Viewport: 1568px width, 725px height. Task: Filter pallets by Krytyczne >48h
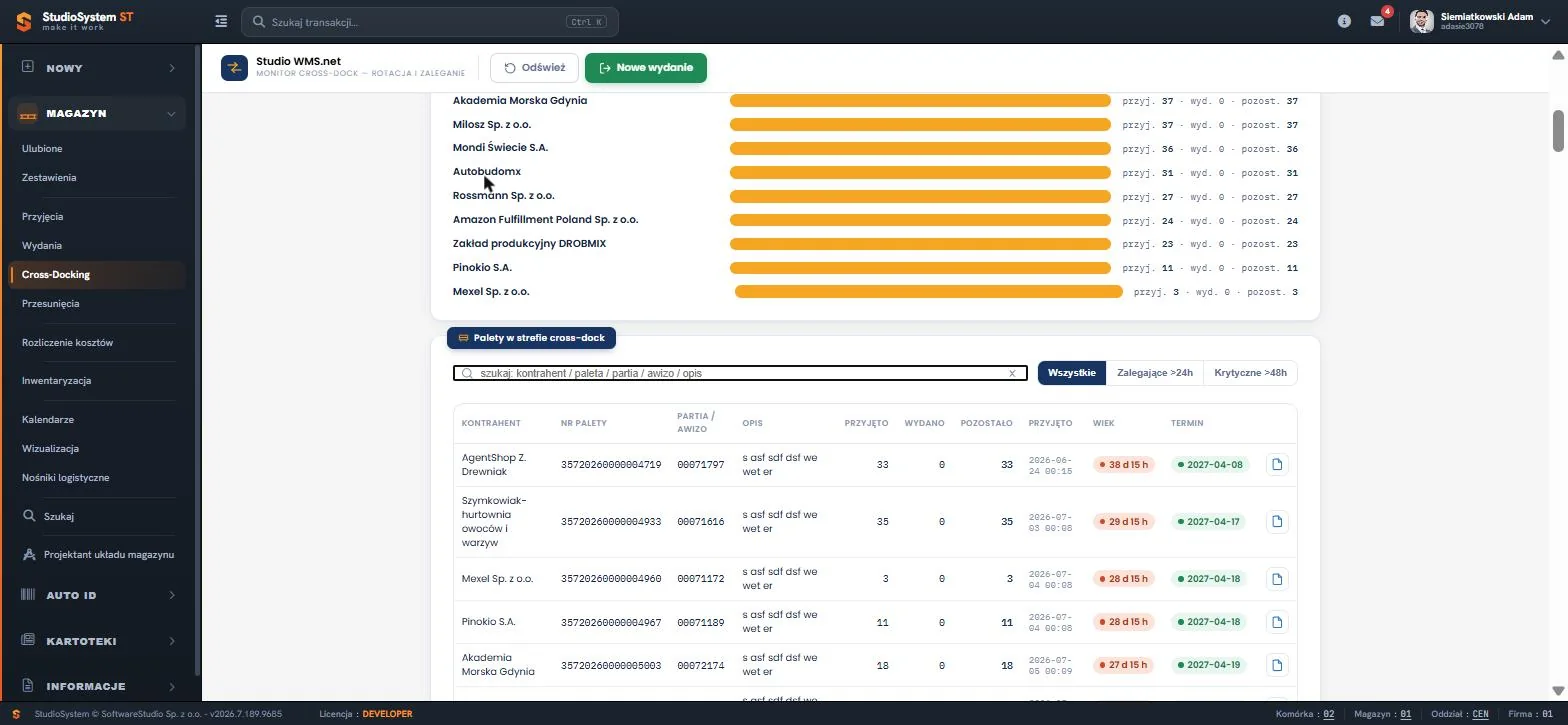(1250, 373)
